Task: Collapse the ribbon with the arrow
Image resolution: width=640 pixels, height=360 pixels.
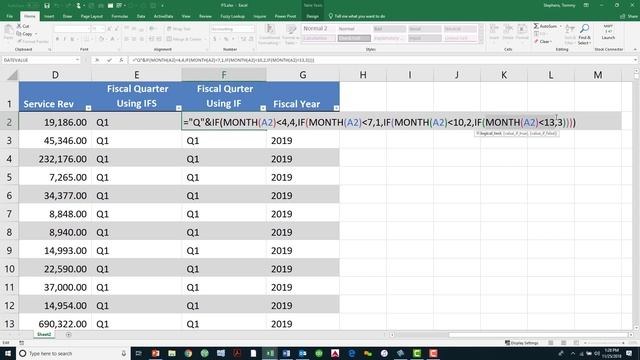Action: point(635,49)
